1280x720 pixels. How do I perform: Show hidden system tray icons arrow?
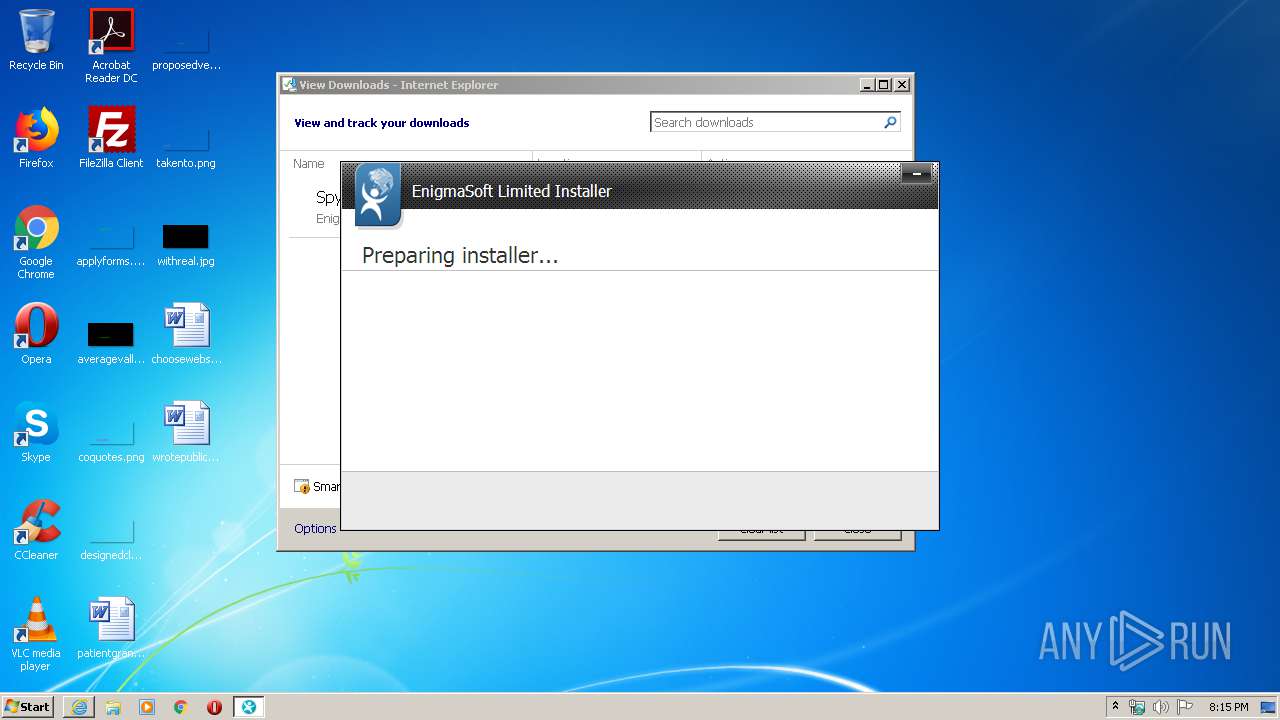click(x=1115, y=706)
